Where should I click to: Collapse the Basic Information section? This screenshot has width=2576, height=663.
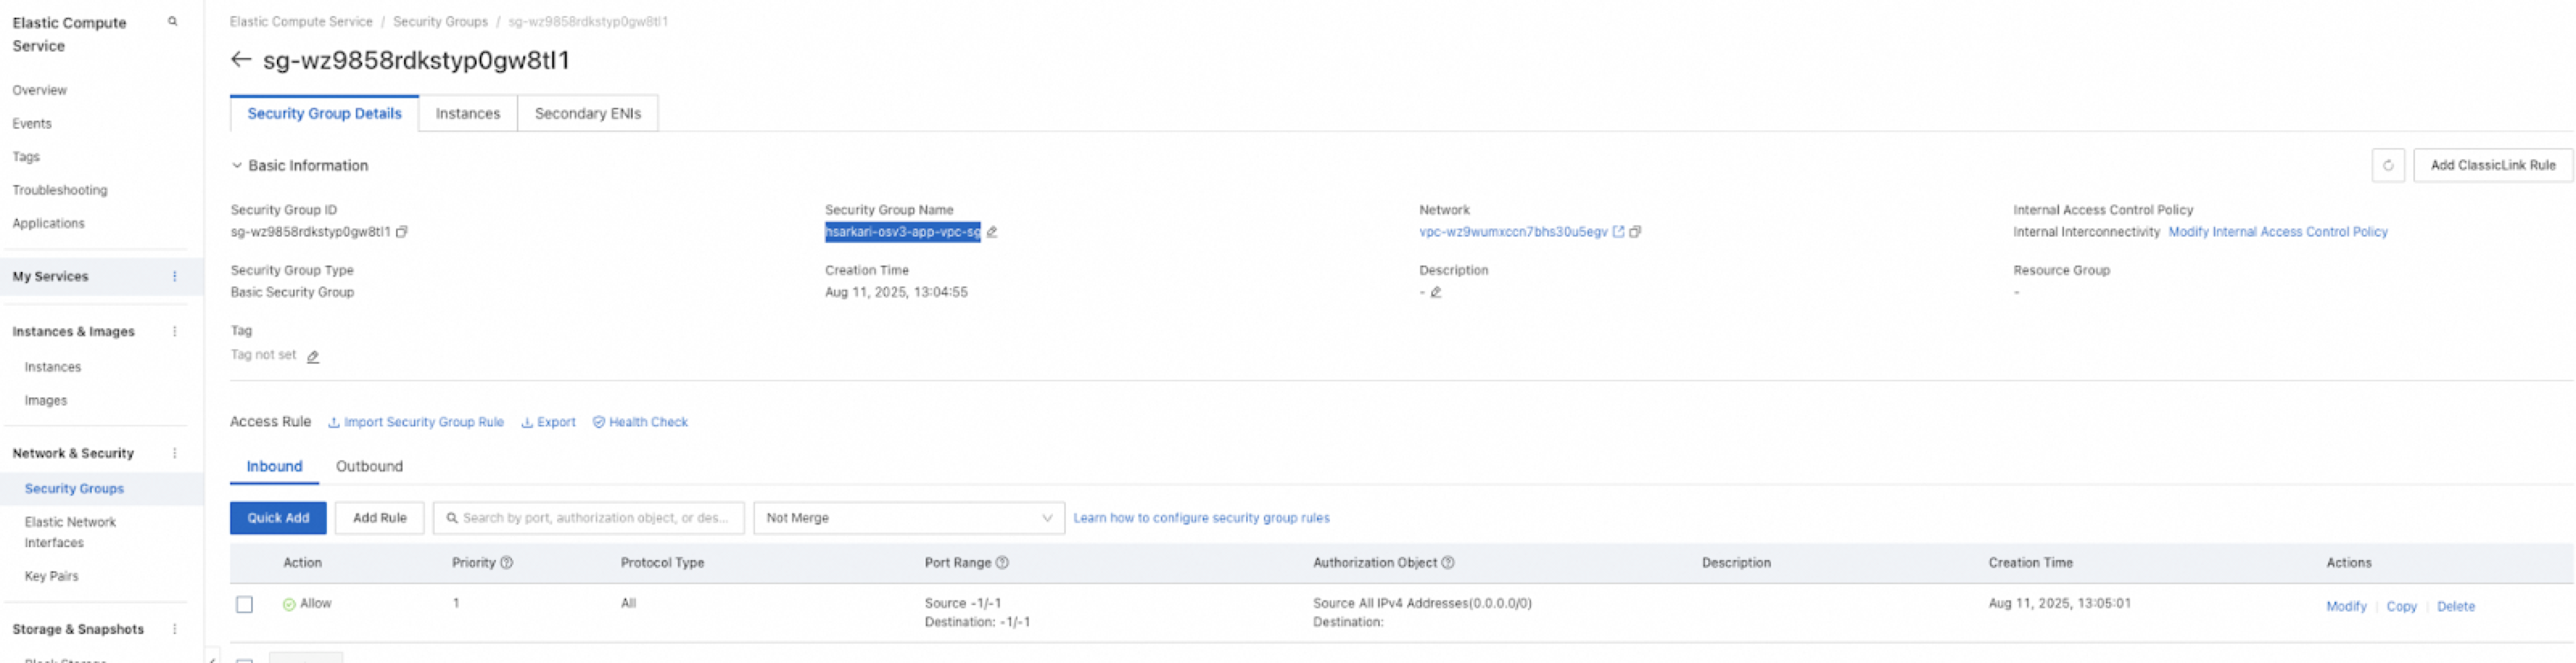pyautogui.click(x=237, y=166)
